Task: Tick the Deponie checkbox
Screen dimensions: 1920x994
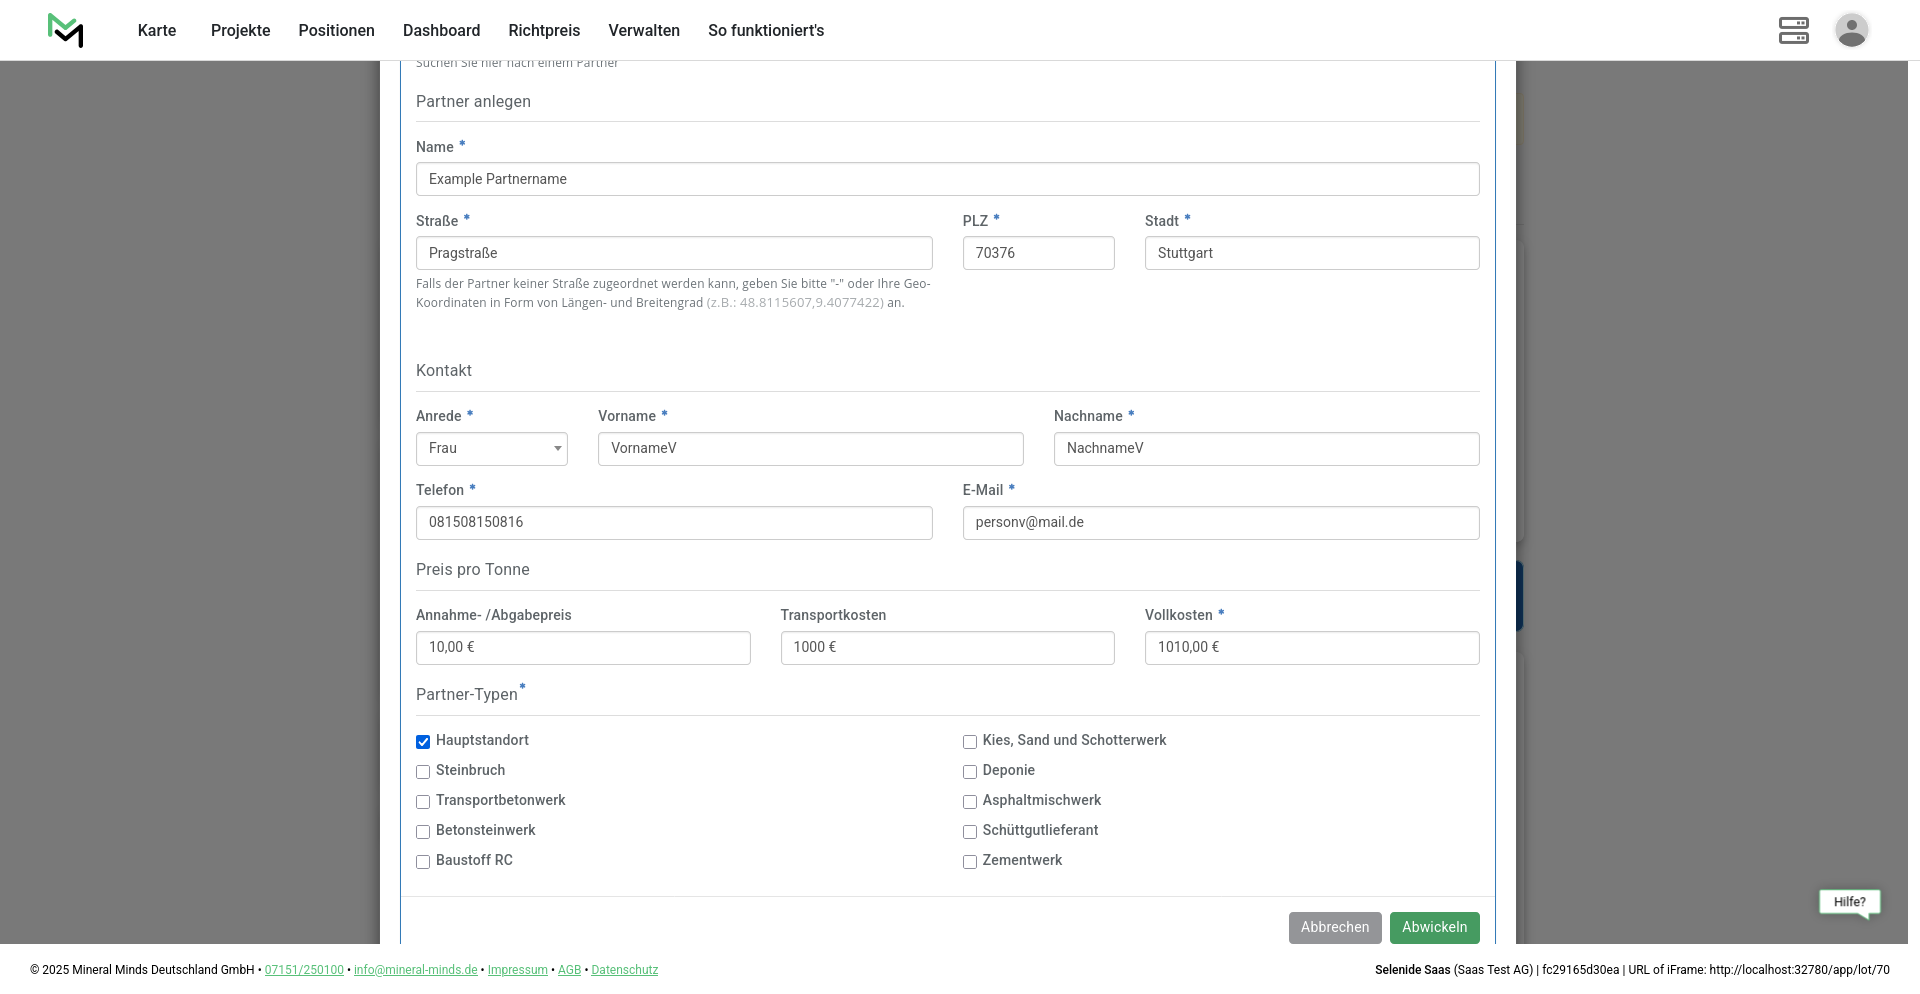Action: [970, 772]
